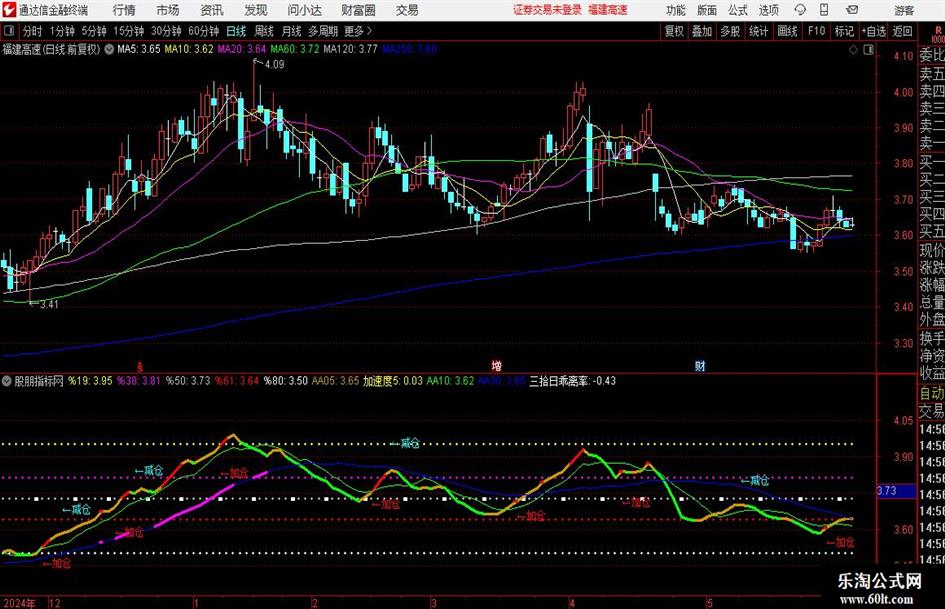
Task: Click the 标记 mark button
Action: point(844,31)
